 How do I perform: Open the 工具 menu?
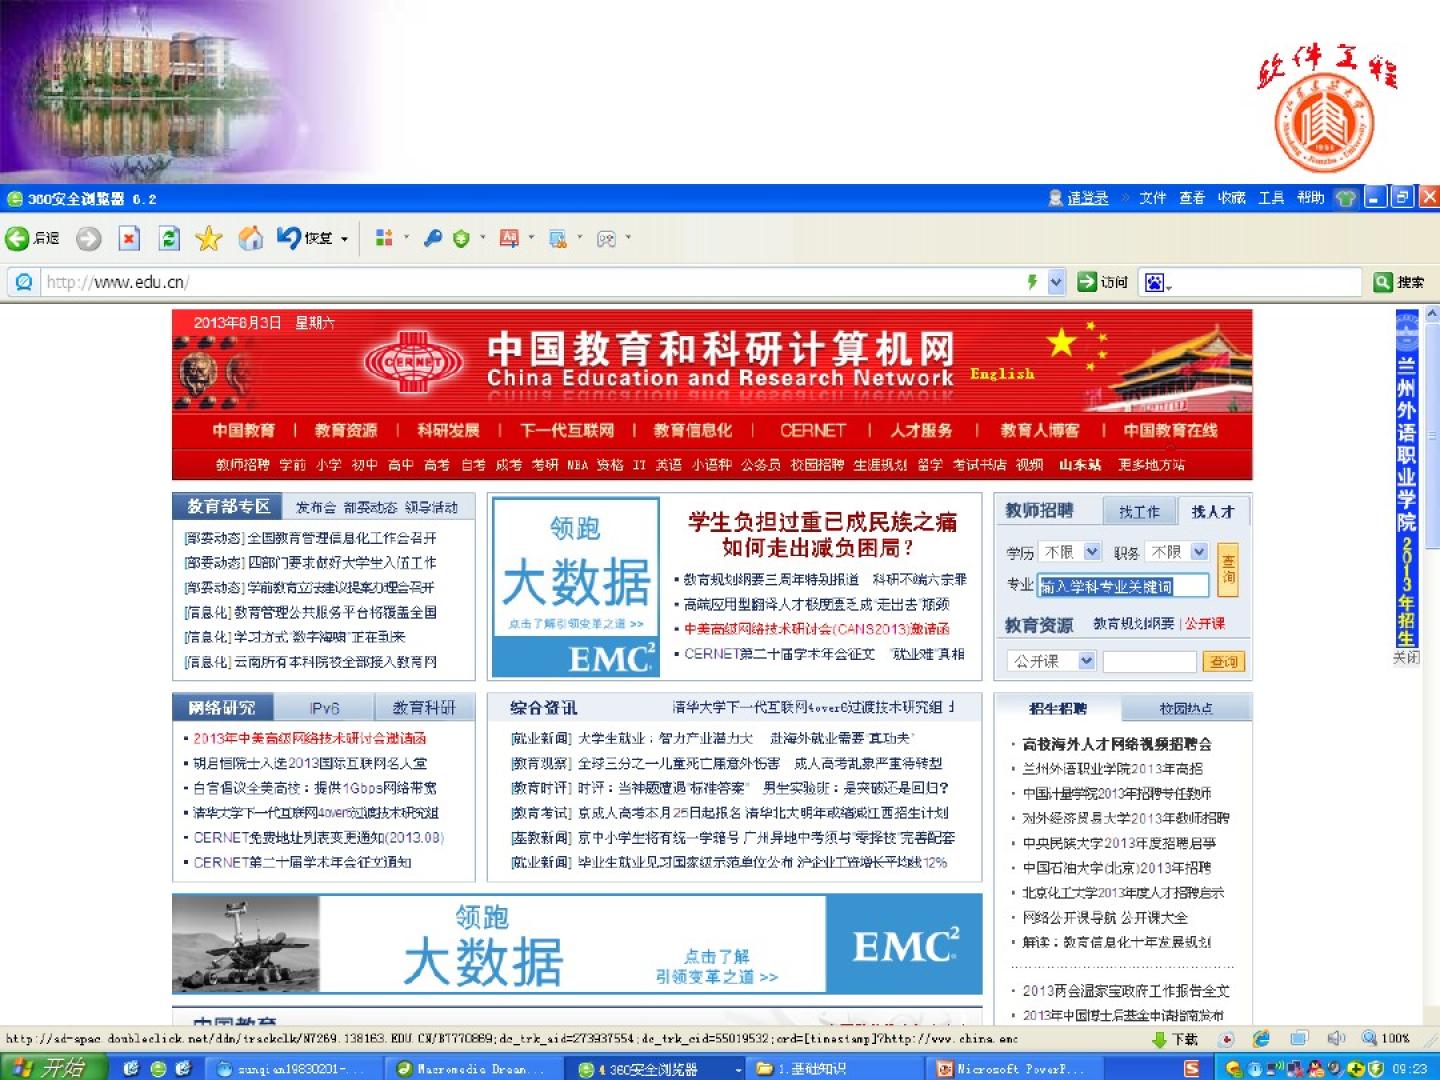1271,198
